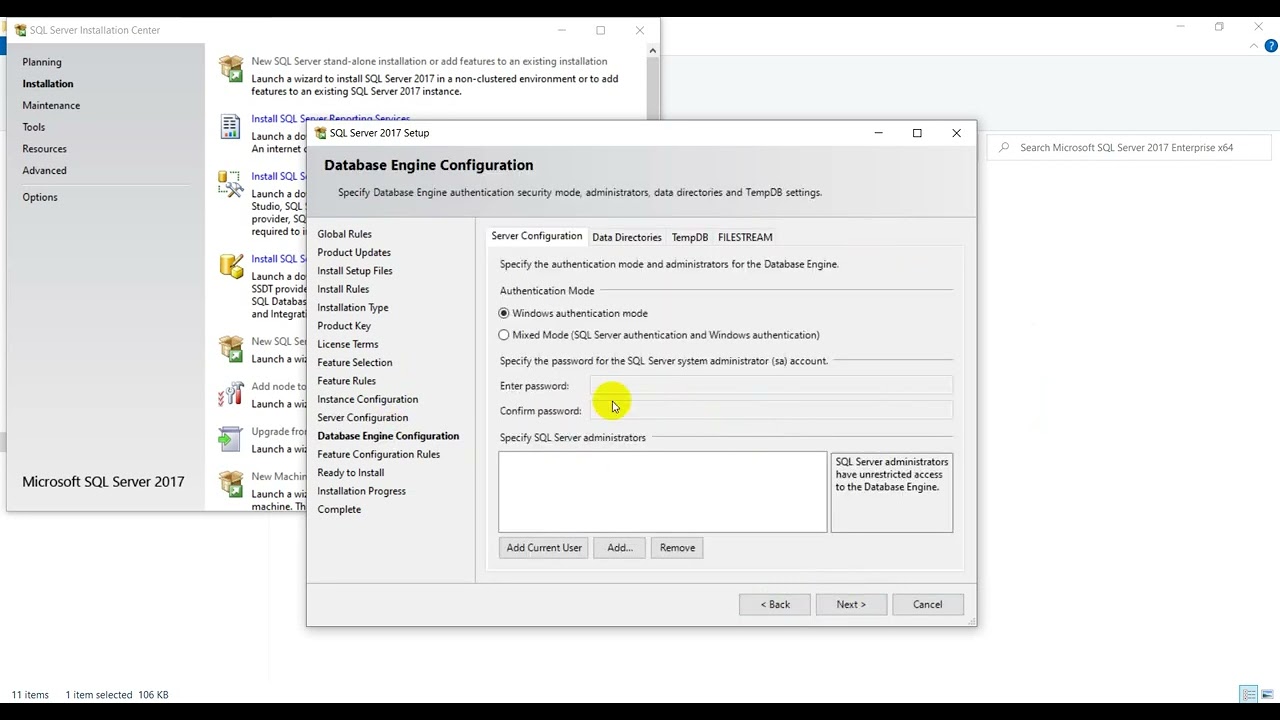Screen dimensions: 1280x720
Task: Click Database Engine Configuration step
Action: tap(388, 436)
